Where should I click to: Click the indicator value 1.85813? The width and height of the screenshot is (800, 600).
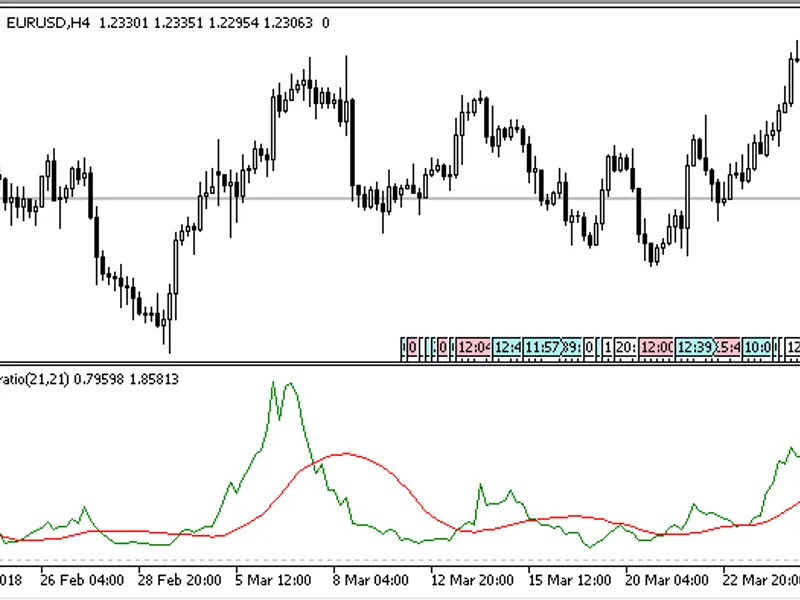[x=154, y=379]
